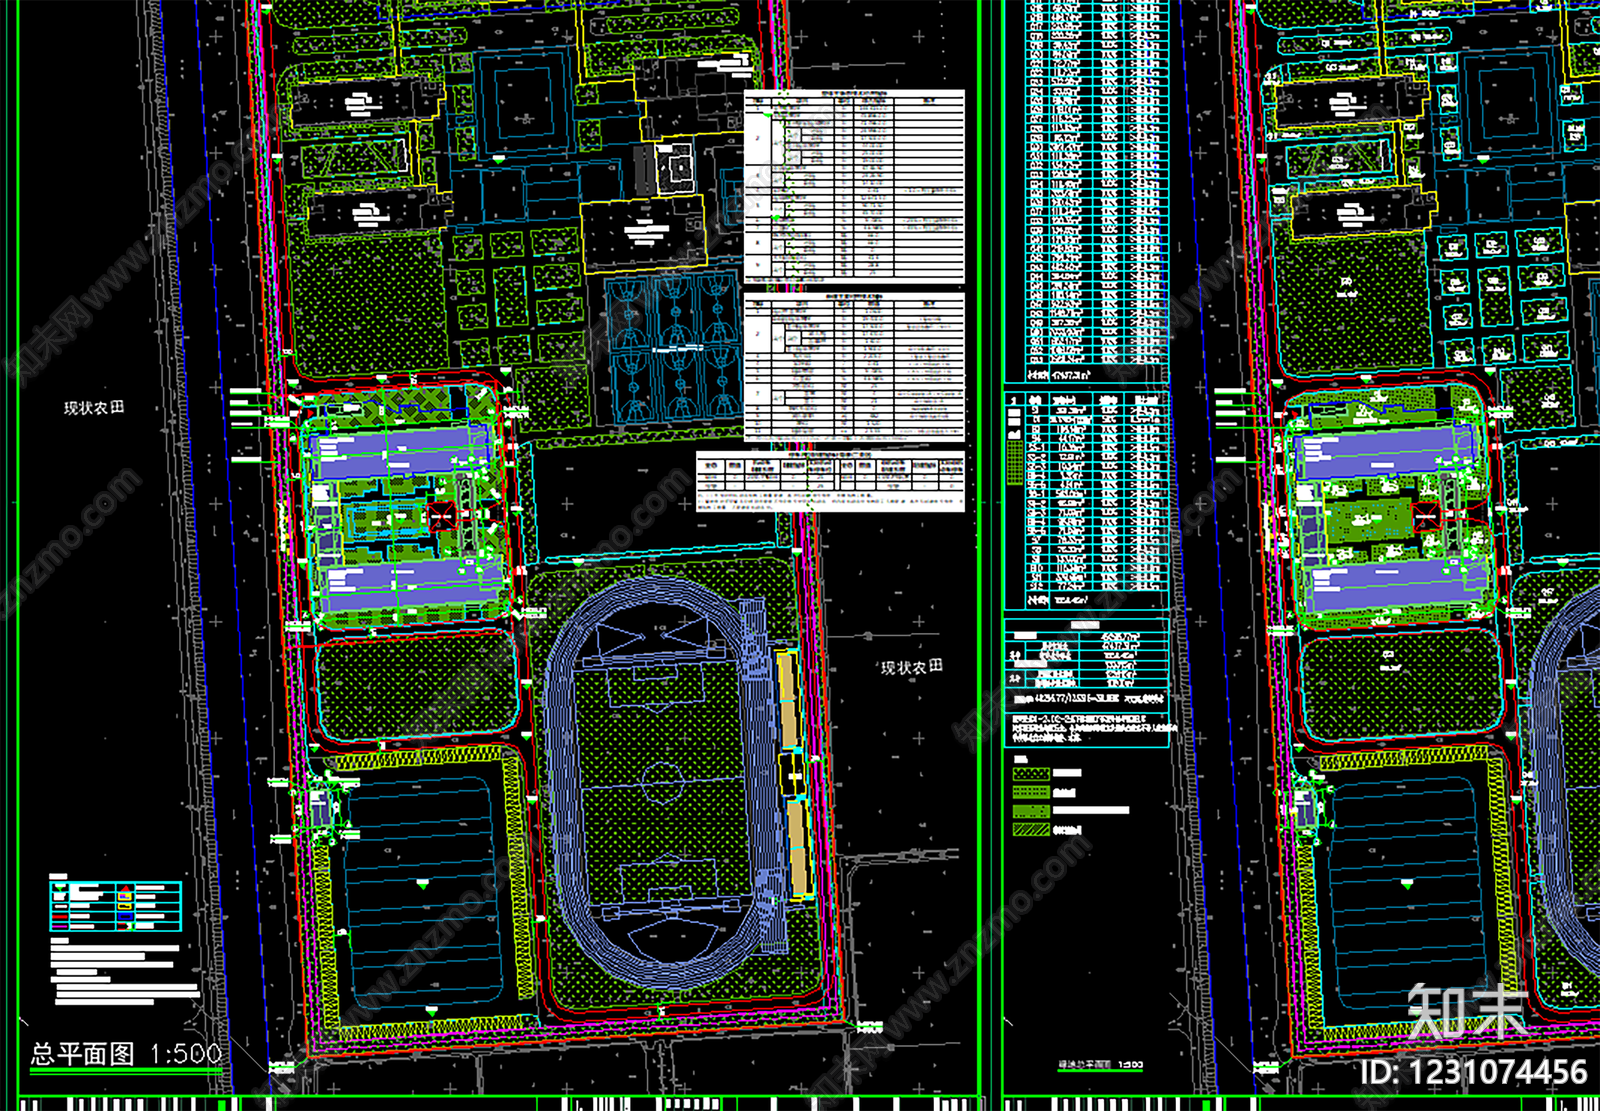Click the small '1:500' title under the right drawing
This screenshot has width=1600, height=1111.
tap(1100, 1066)
